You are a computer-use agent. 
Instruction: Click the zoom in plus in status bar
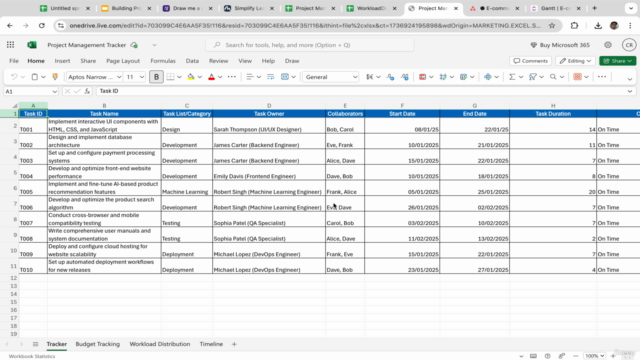click(613, 356)
